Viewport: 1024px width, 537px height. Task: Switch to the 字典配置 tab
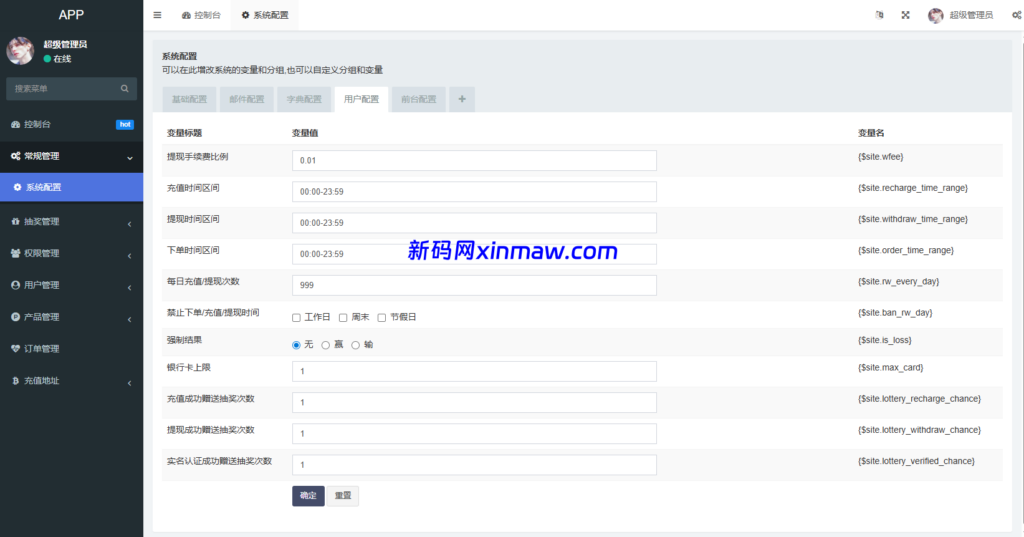pos(304,99)
